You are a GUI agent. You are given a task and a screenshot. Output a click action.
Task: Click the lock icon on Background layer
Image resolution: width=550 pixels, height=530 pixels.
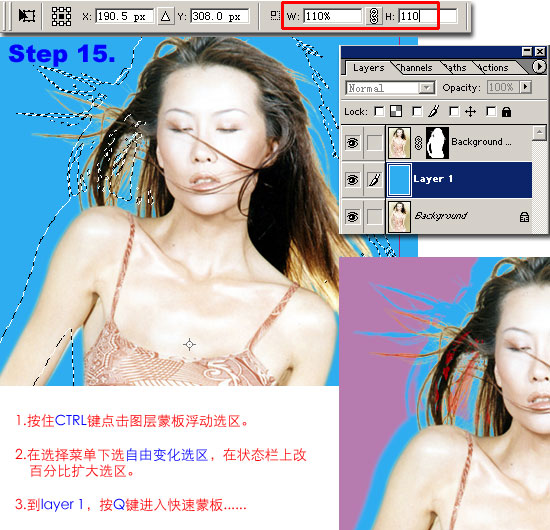point(524,217)
